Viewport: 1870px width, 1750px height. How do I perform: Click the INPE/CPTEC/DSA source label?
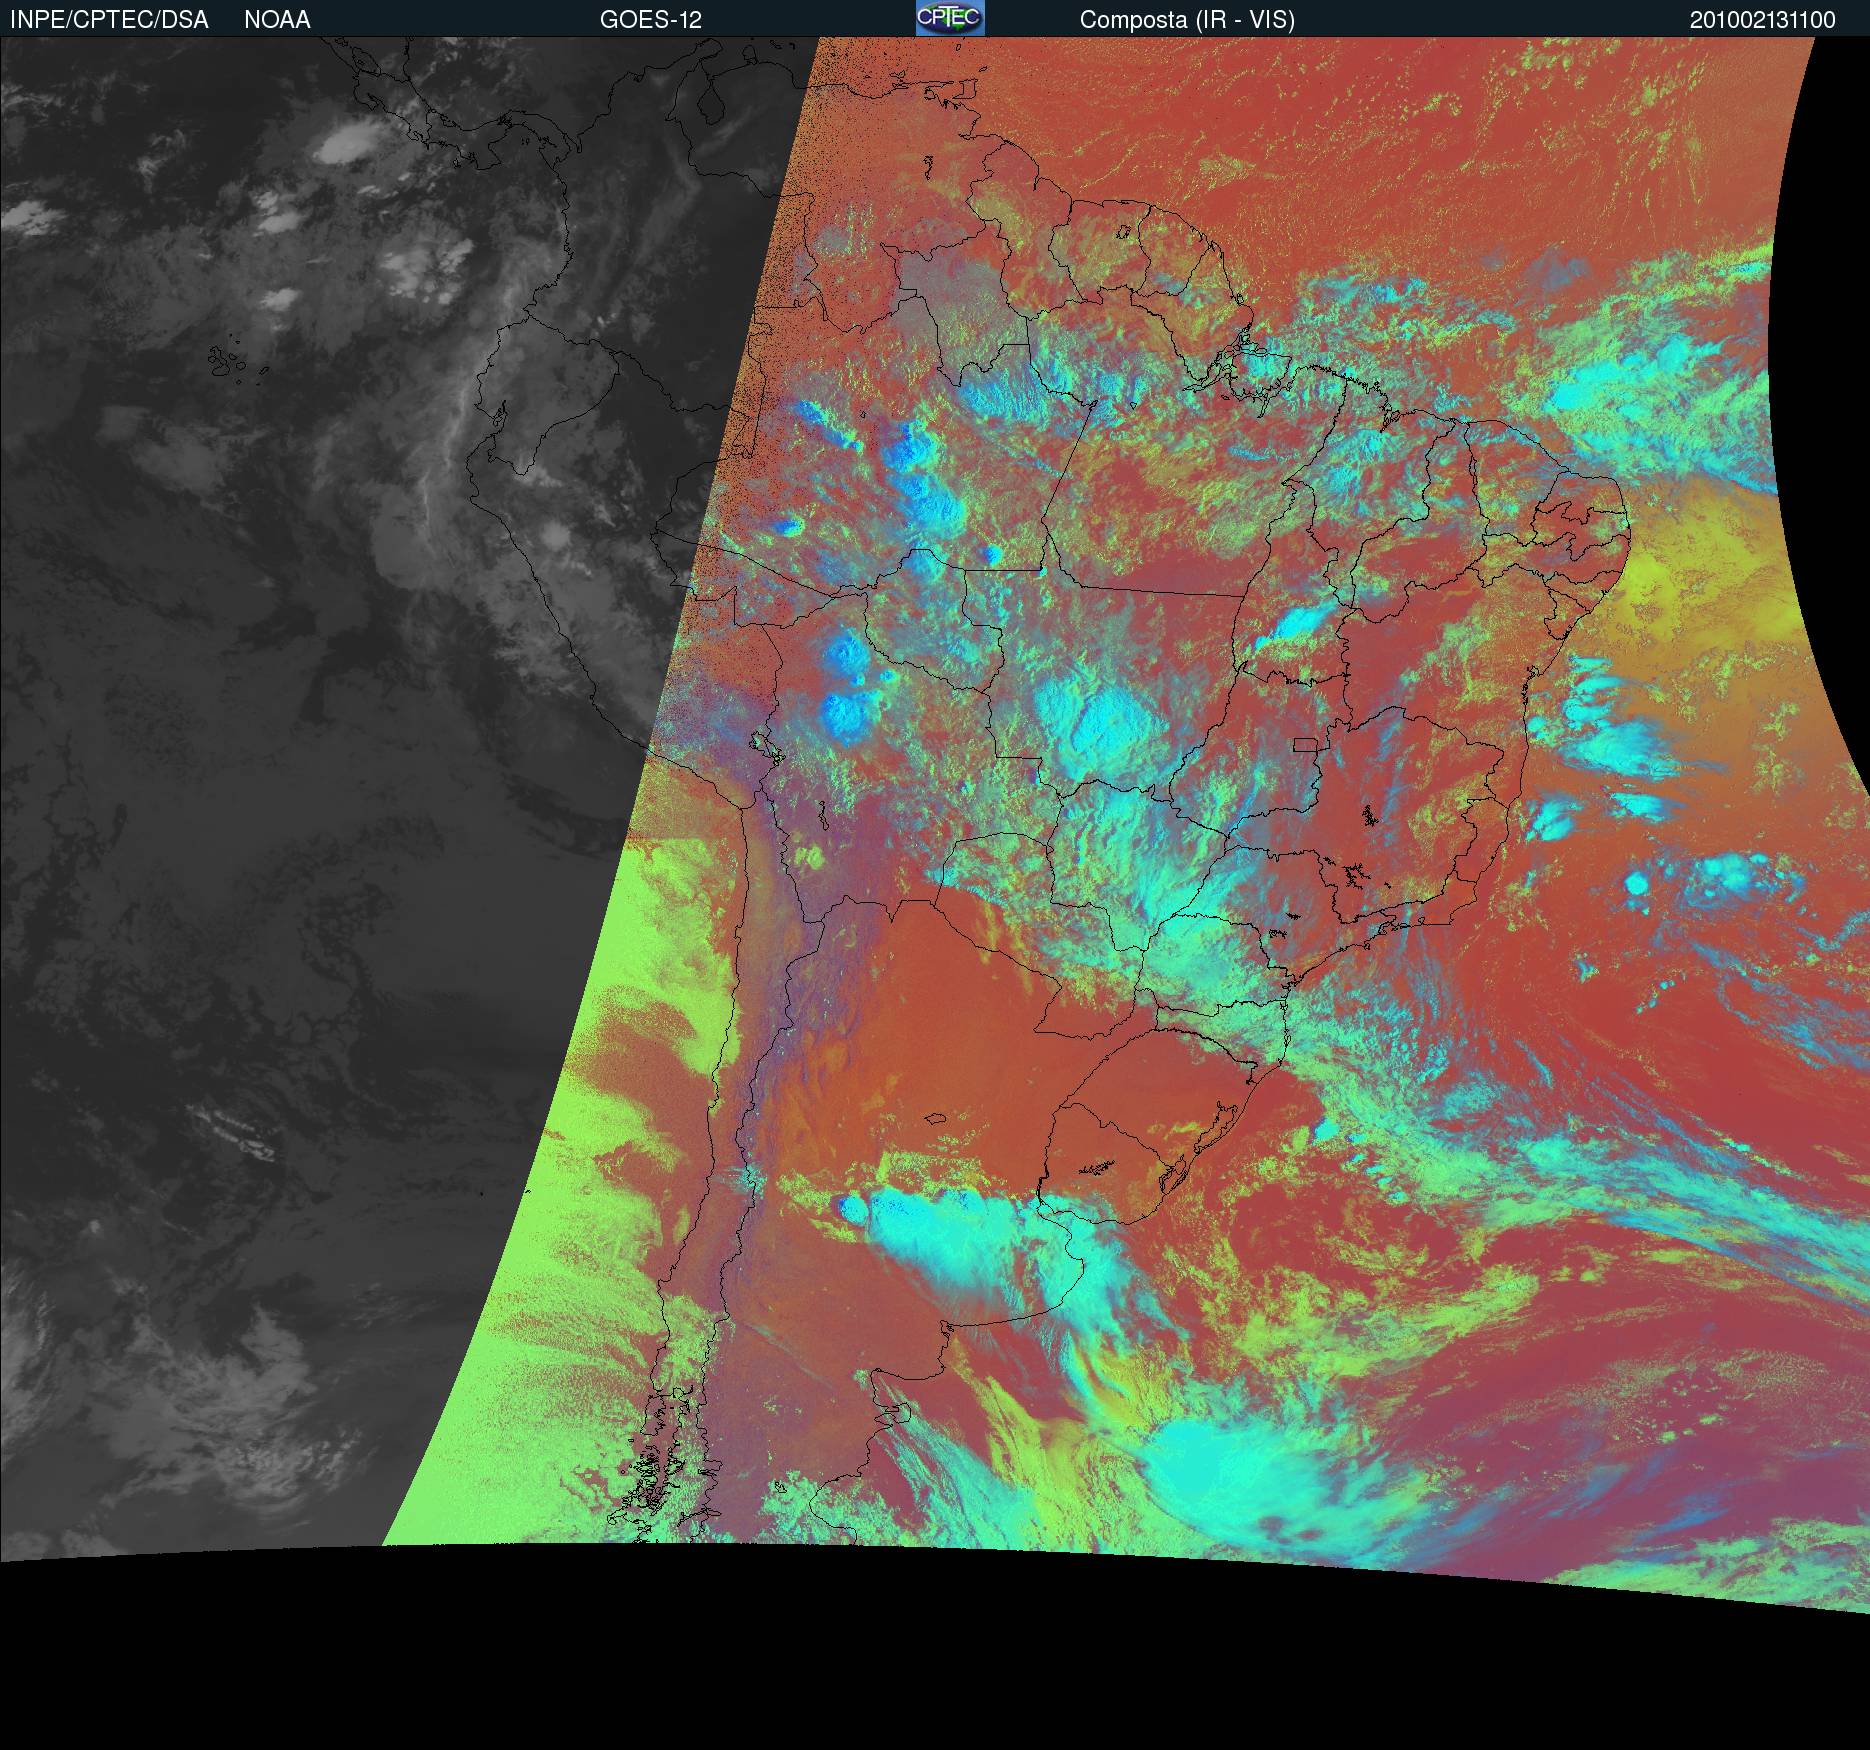pos(109,20)
